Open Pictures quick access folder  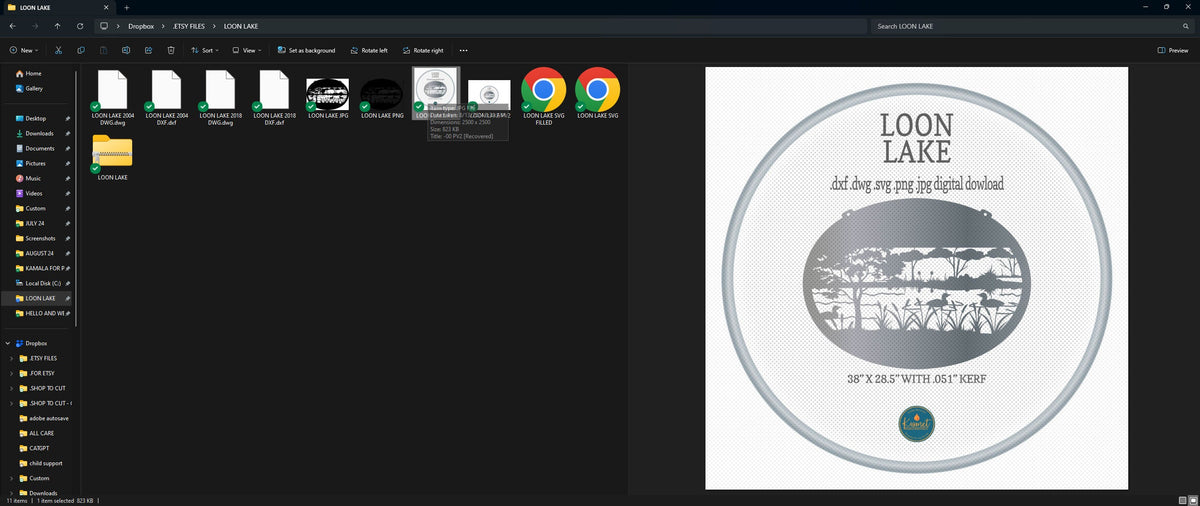[36, 163]
